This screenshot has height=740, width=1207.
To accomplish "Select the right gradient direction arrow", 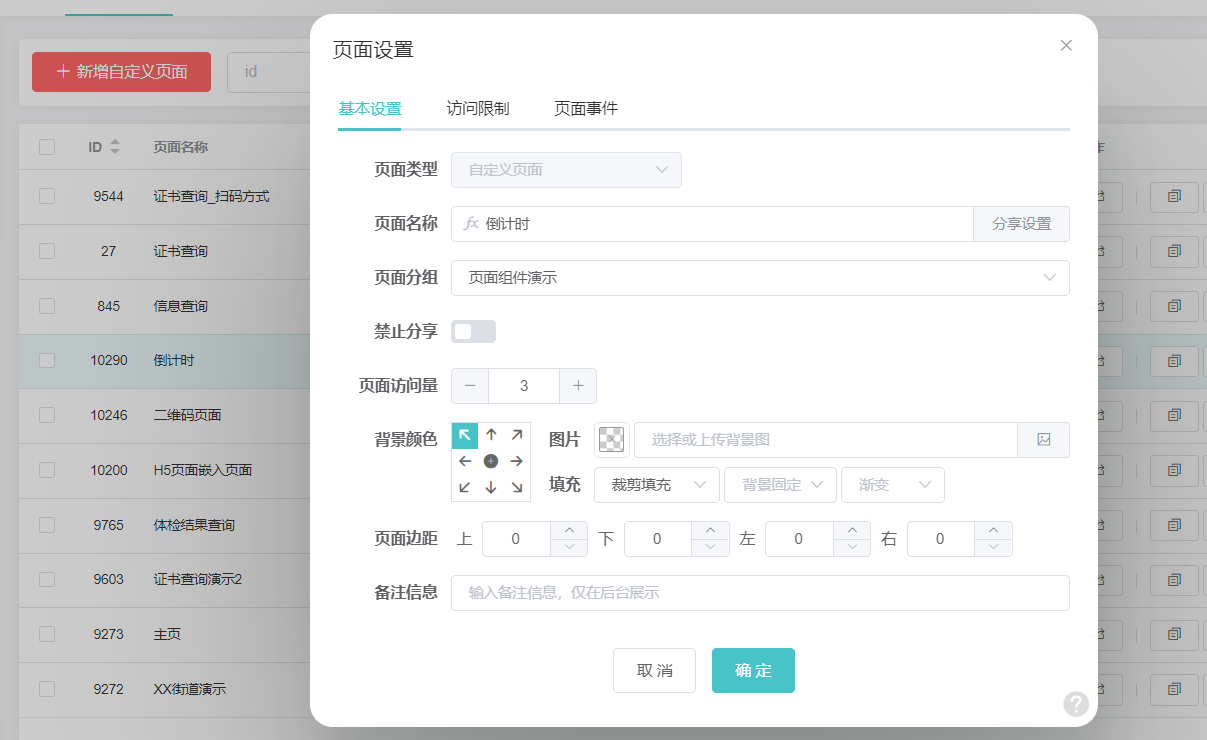I will point(517,461).
